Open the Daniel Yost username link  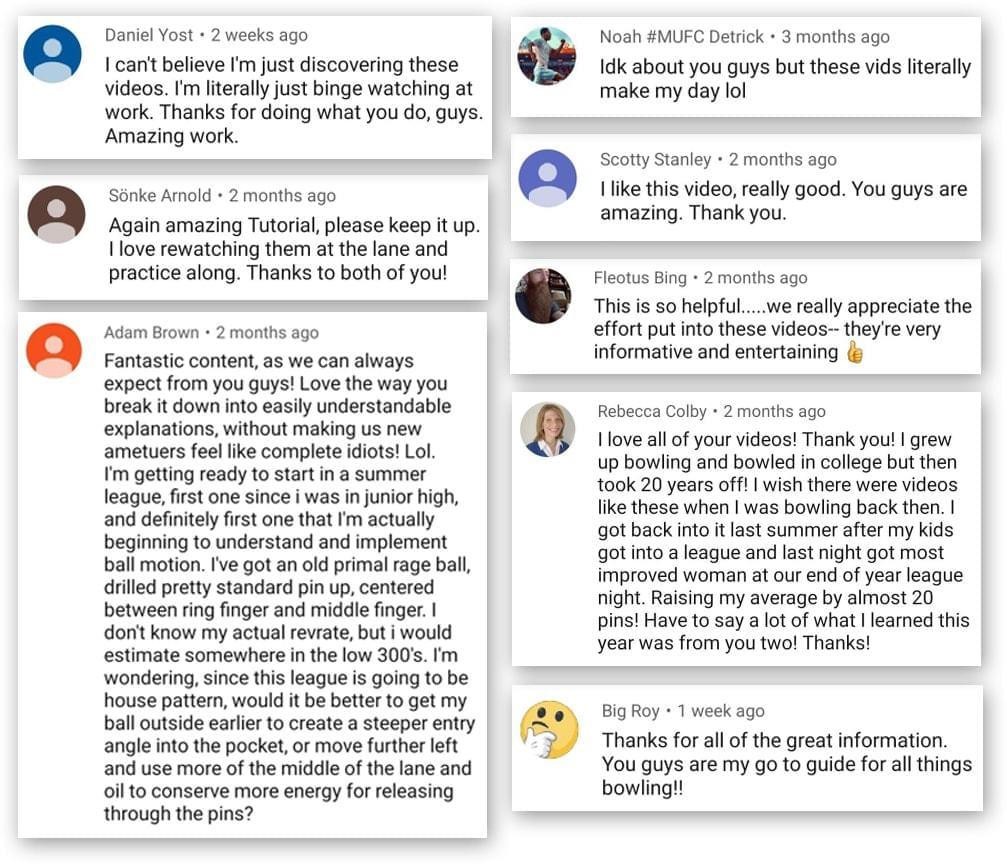point(148,35)
